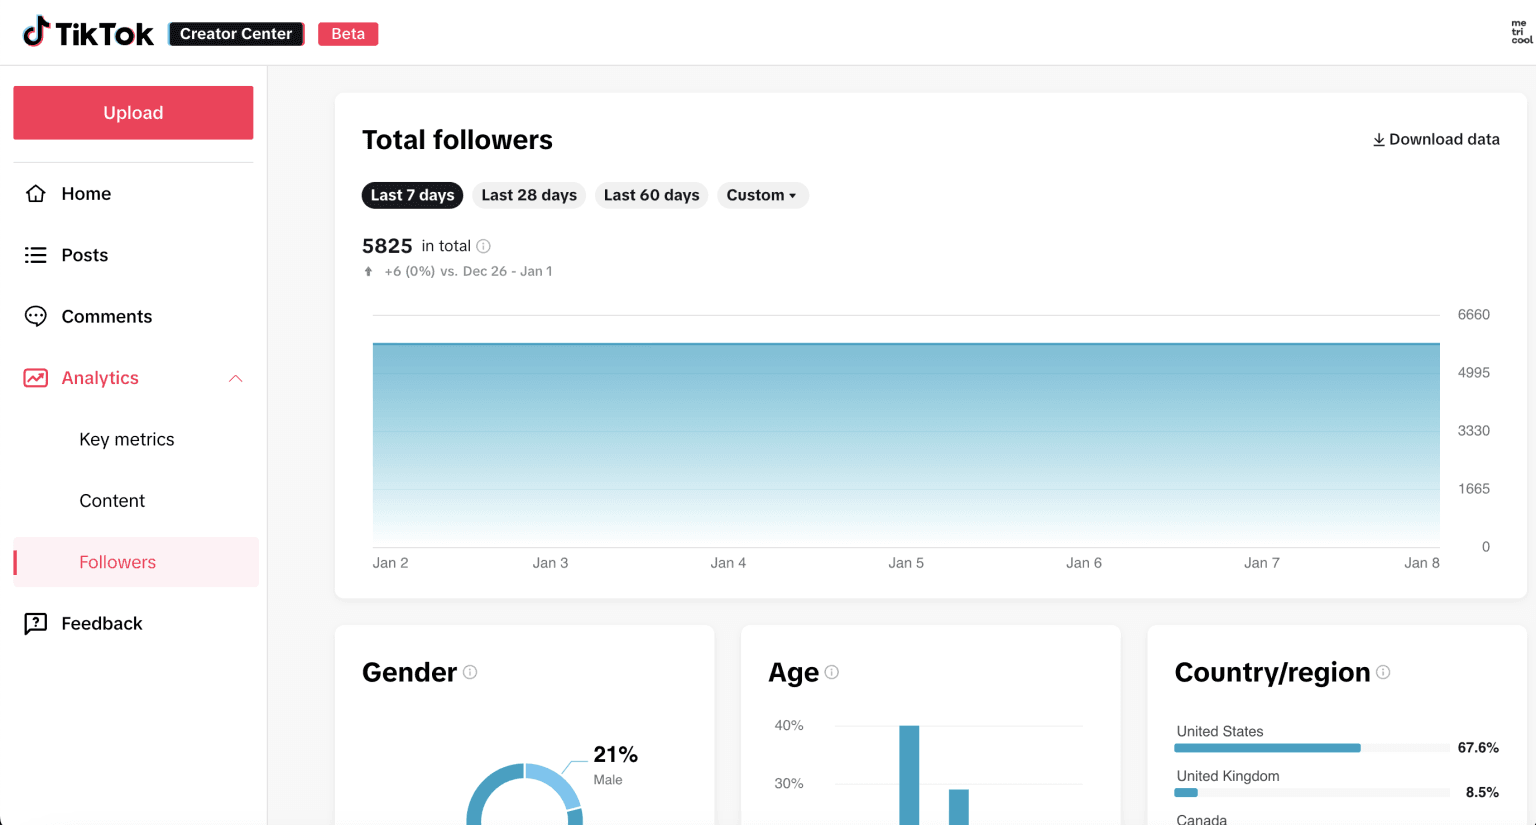Select the Posts sidebar icon
Image resolution: width=1536 pixels, height=825 pixels.
[35, 255]
